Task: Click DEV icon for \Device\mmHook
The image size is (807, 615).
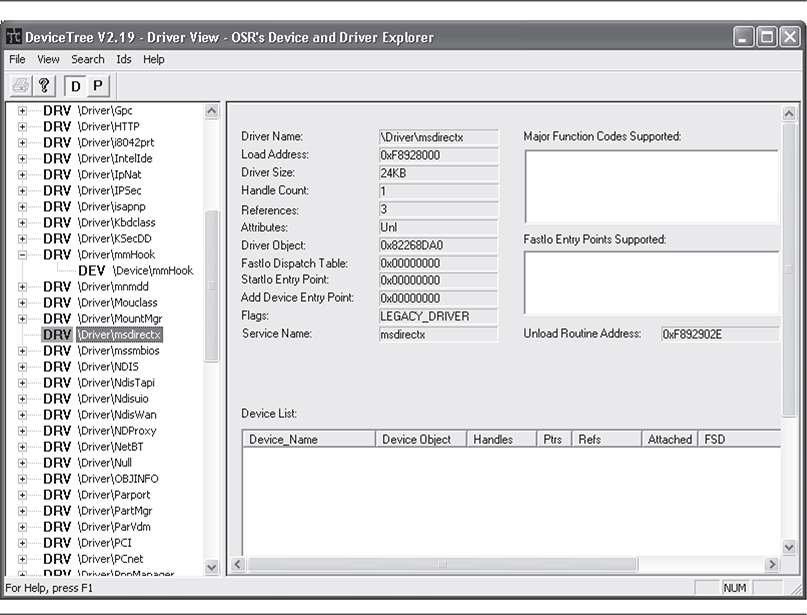Action: [91, 271]
